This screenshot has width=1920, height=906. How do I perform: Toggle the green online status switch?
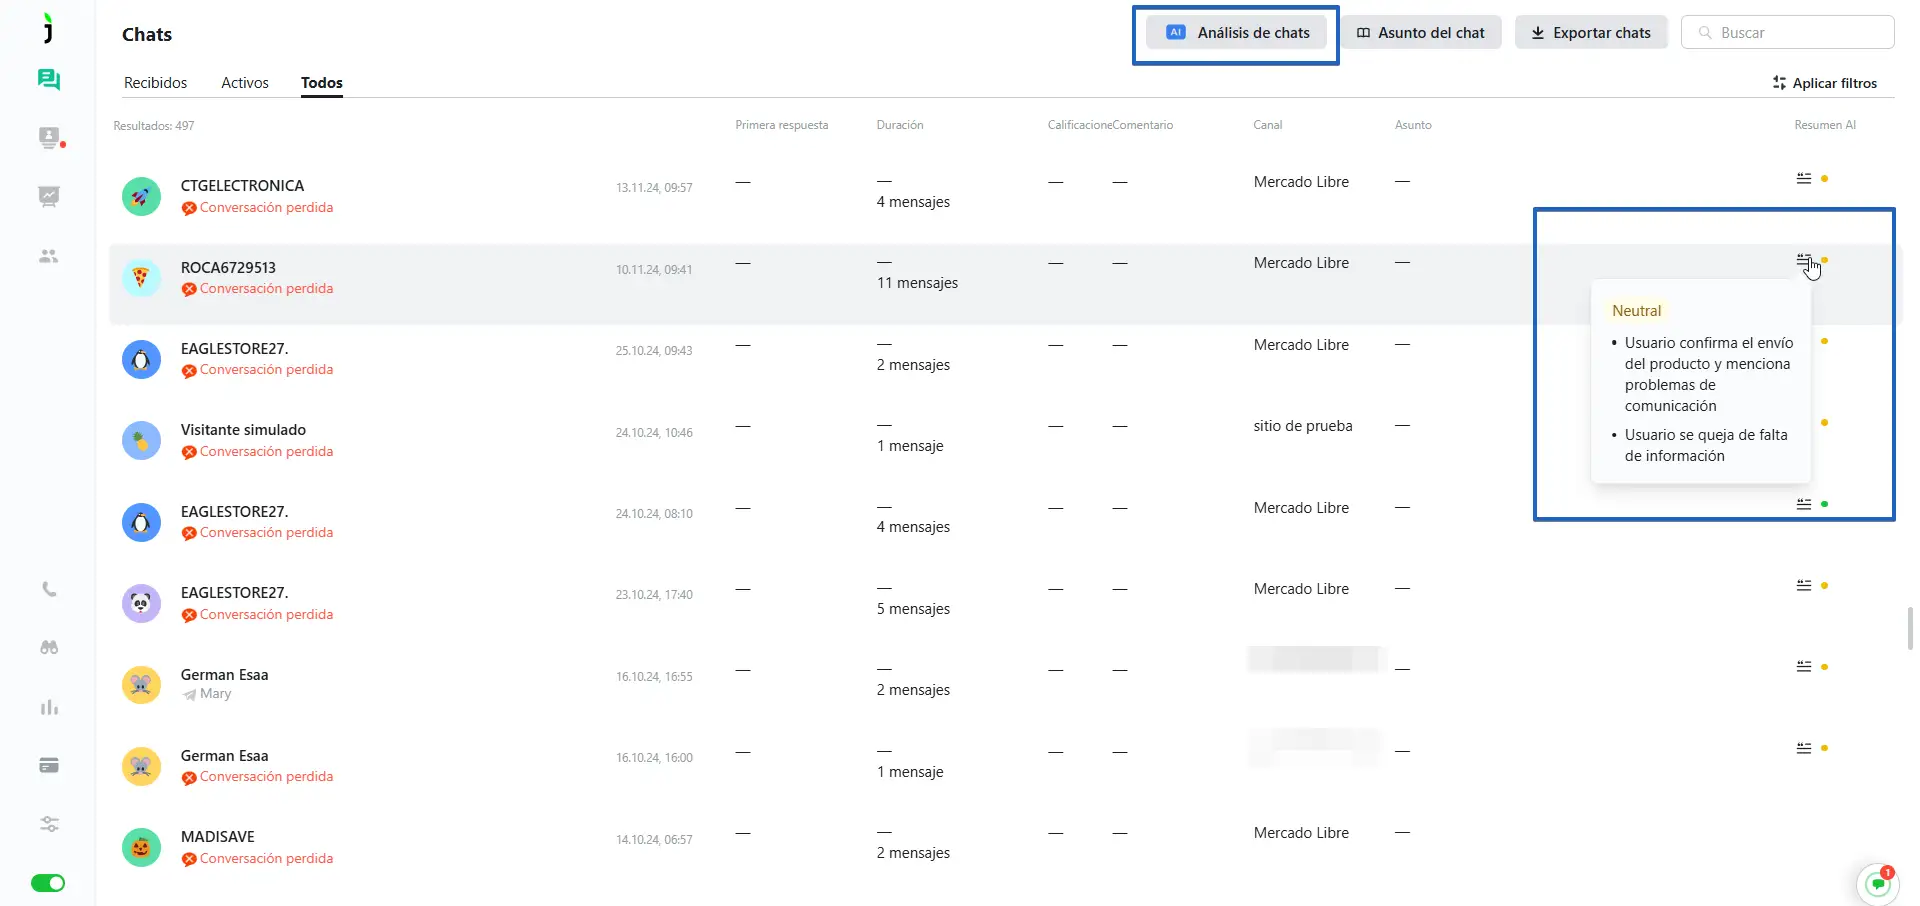[x=48, y=883]
